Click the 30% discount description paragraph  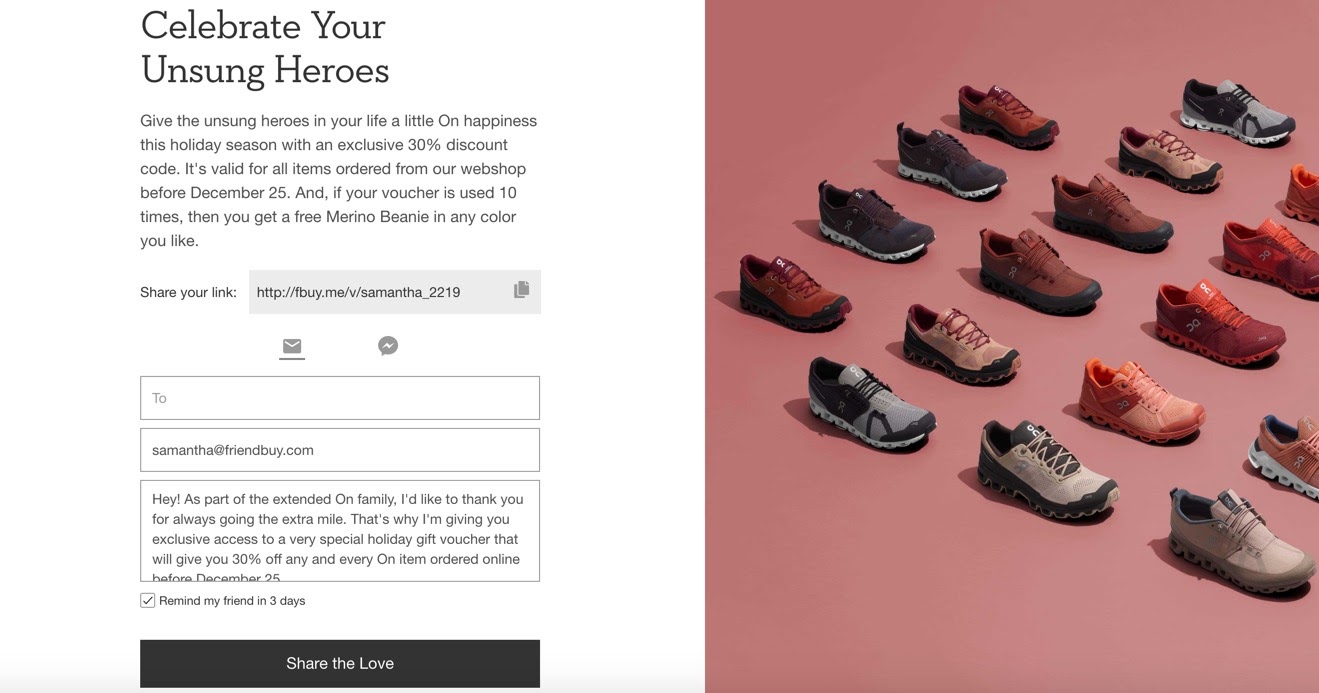(x=339, y=180)
